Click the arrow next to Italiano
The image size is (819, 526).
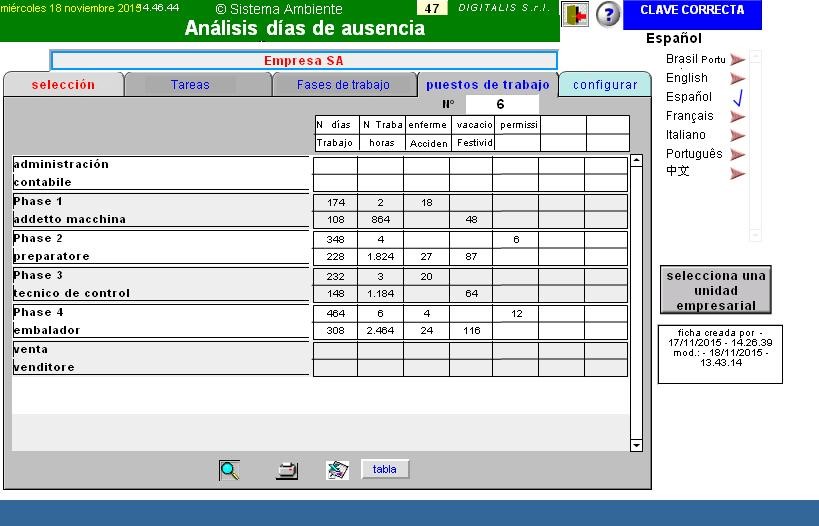pos(738,135)
